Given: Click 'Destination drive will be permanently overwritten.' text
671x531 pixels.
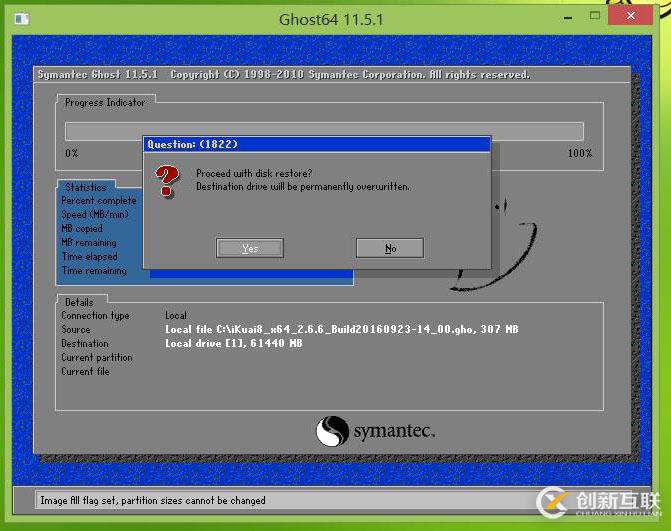Looking at the screenshot, I should [x=303, y=187].
